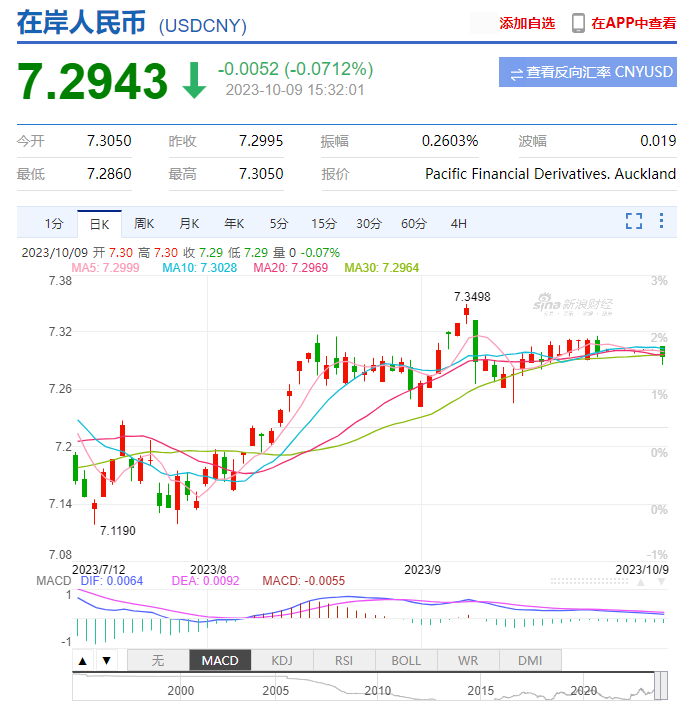The width and height of the screenshot is (691, 710).
Task: Click the up arrow indicator button
Action: click(x=83, y=660)
